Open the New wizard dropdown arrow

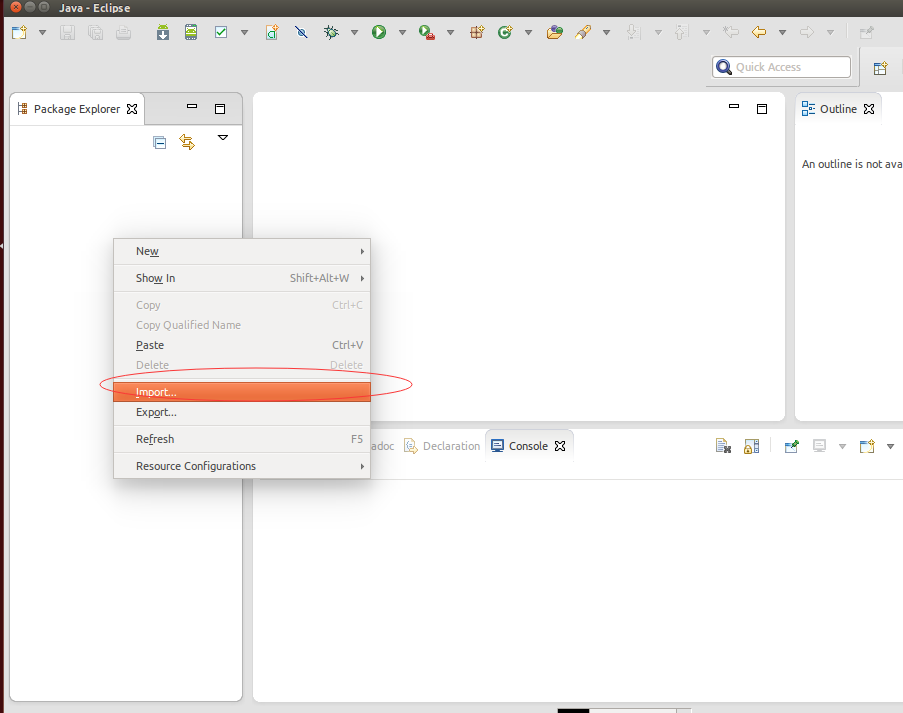[x=43, y=33]
